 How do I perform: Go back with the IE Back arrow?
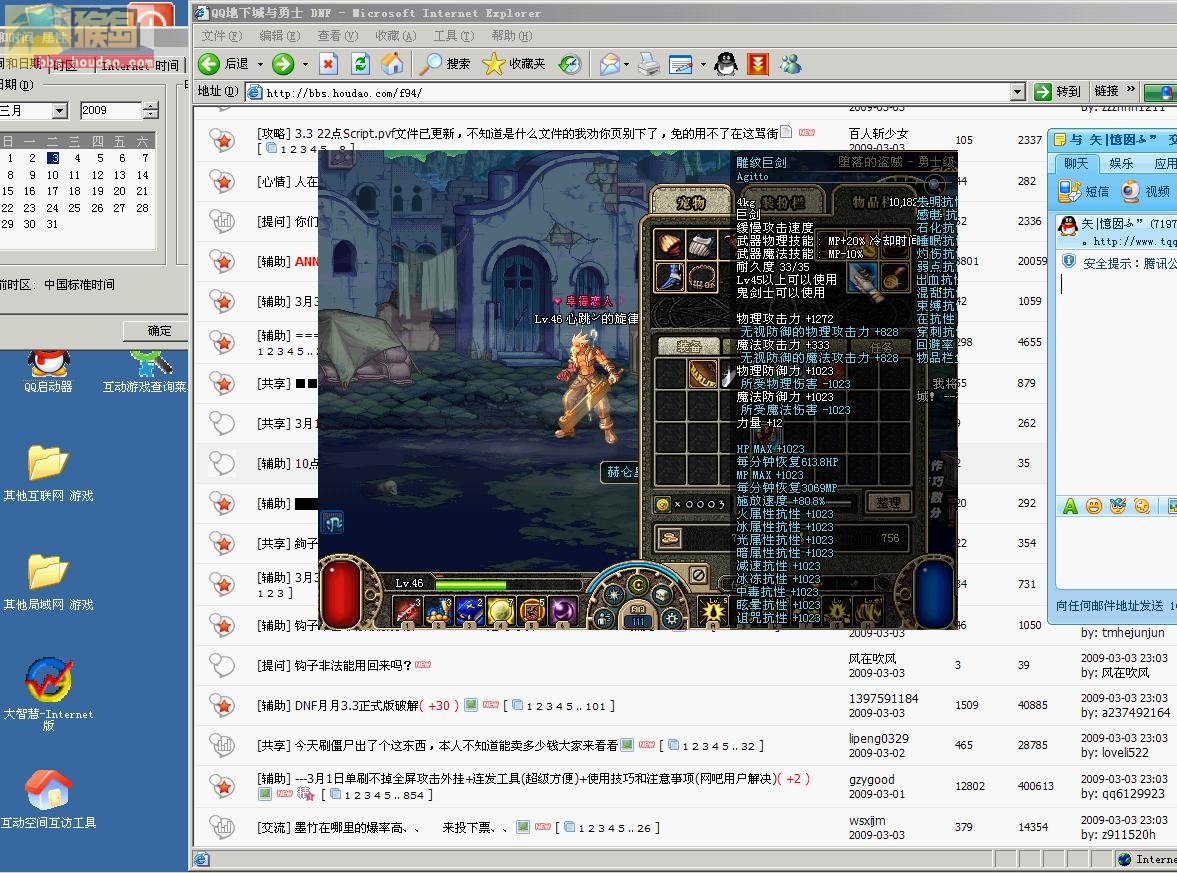(x=209, y=65)
